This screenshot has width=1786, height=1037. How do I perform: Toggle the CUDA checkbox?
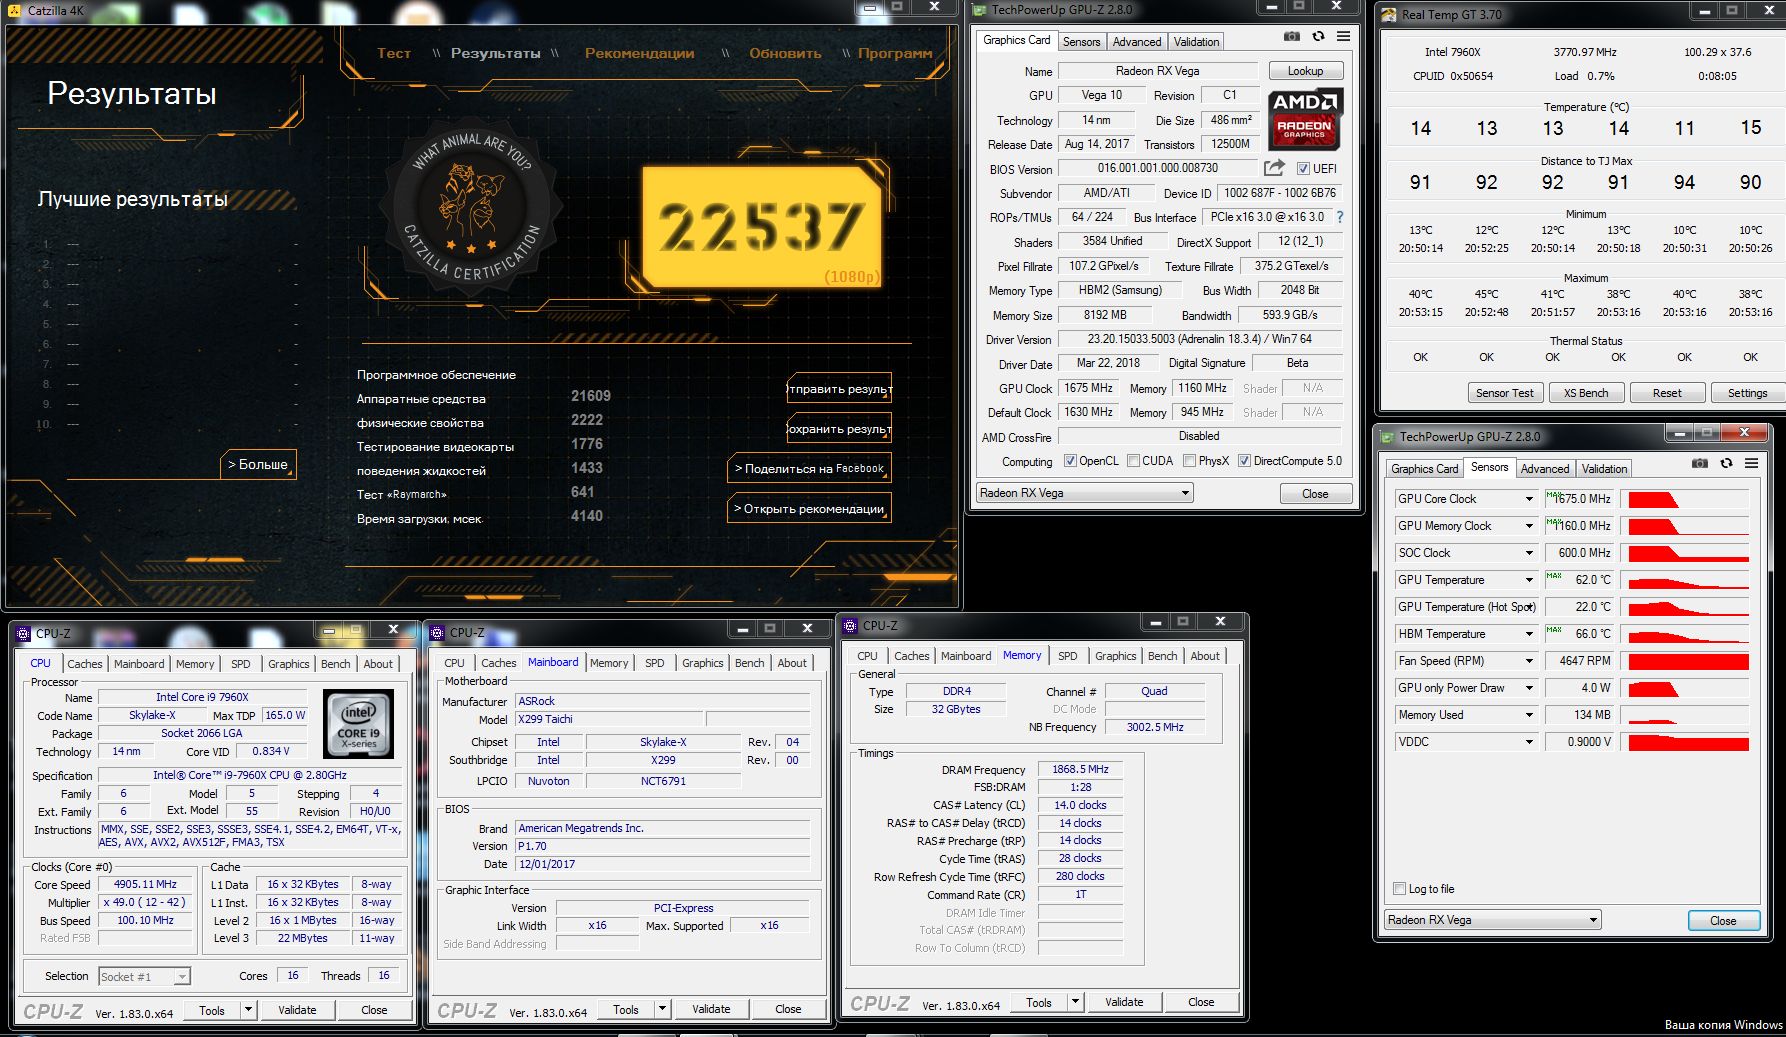(x=1133, y=461)
